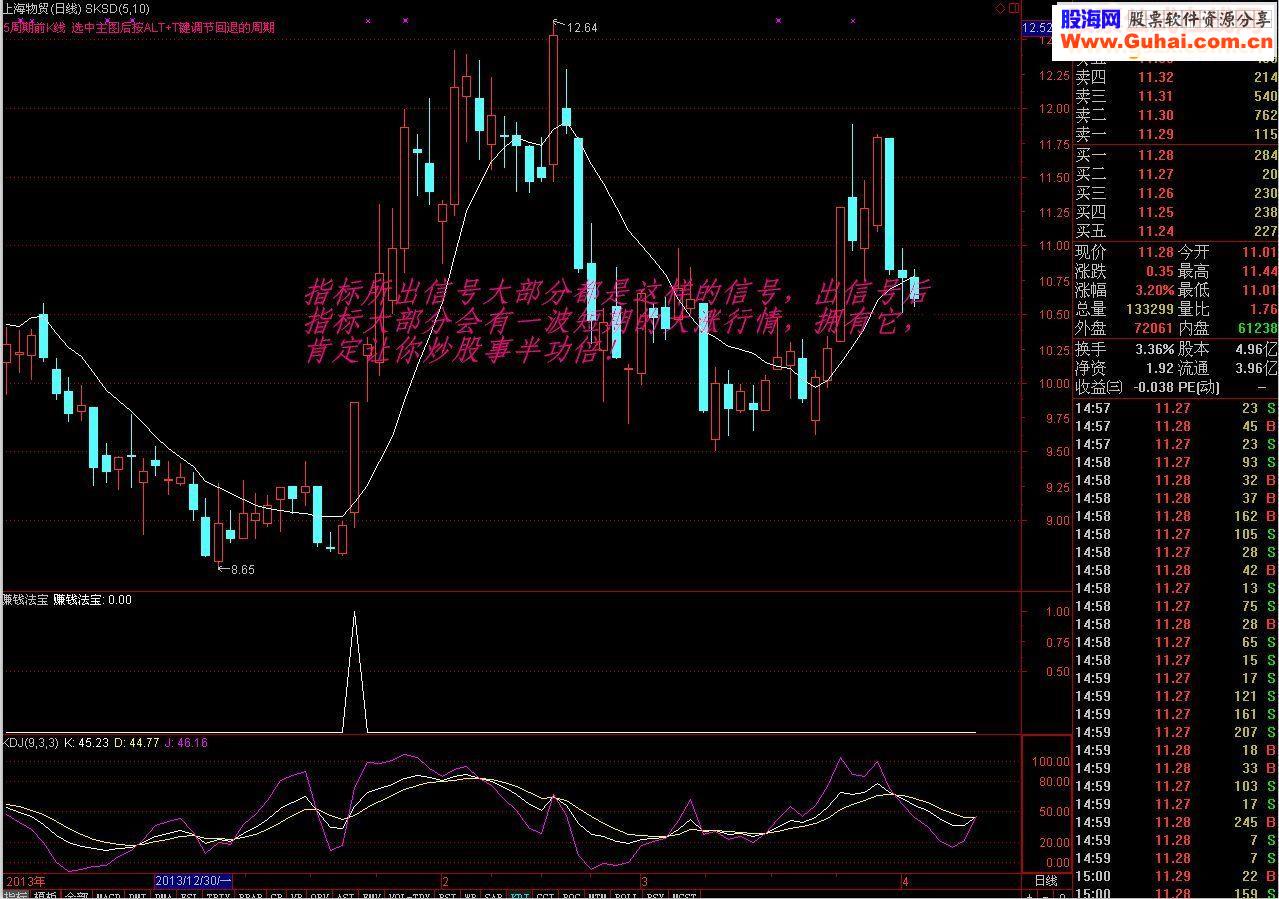The height and width of the screenshot is (899, 1279).
Task: Click the 卖四 11.32 order row
Action: click(1176, 77)
